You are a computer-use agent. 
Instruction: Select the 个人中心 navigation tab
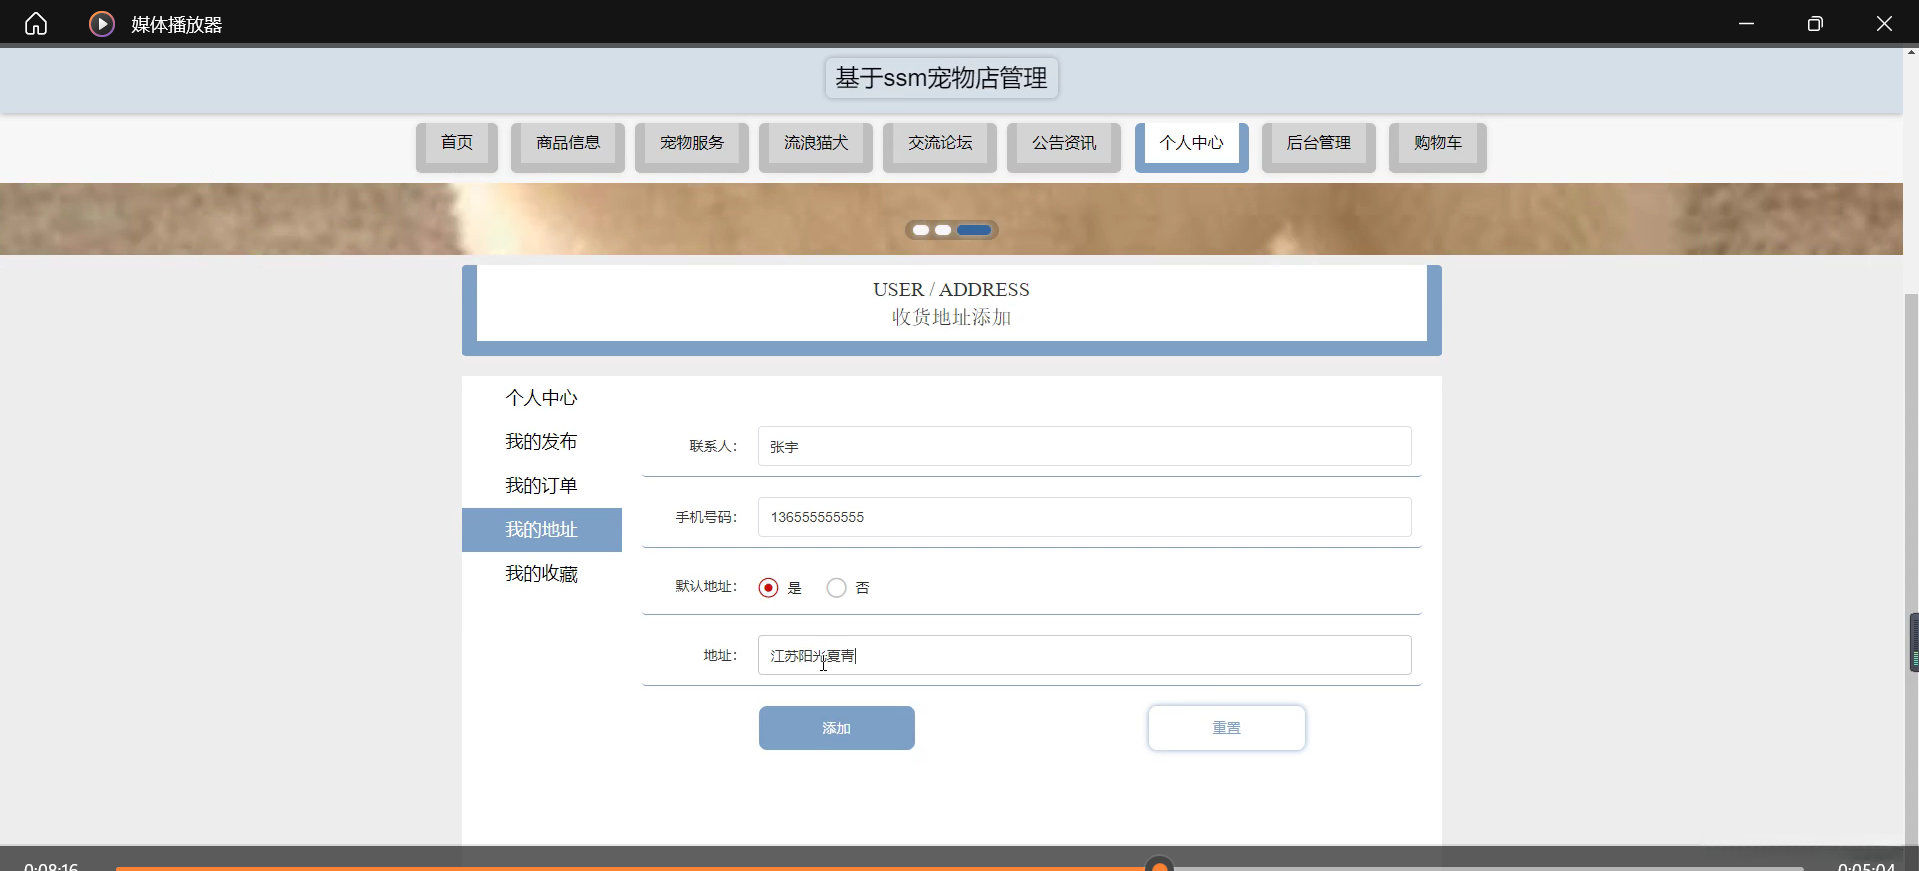[x=1192, y=146]
